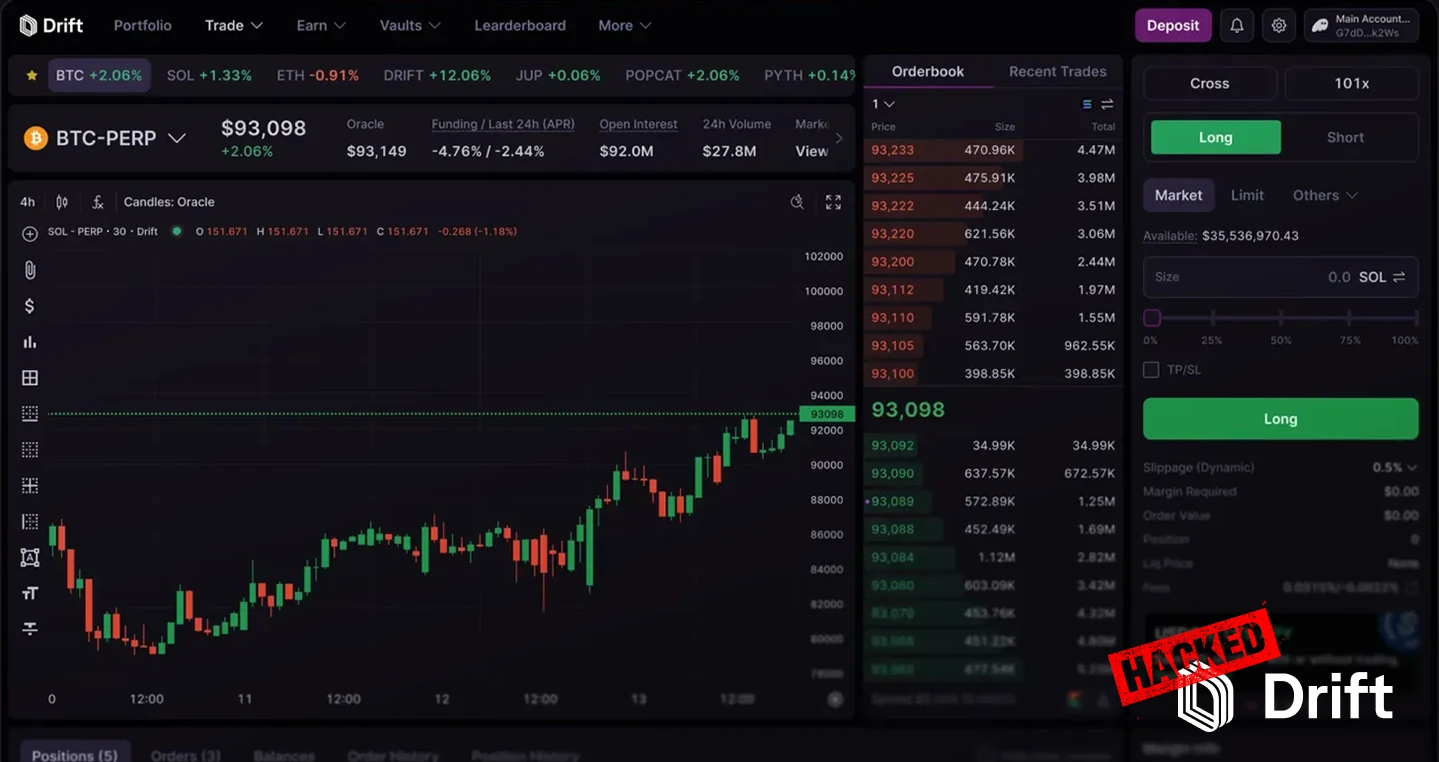
Task: Click the notification bell icon
Action: [1237, 26]
